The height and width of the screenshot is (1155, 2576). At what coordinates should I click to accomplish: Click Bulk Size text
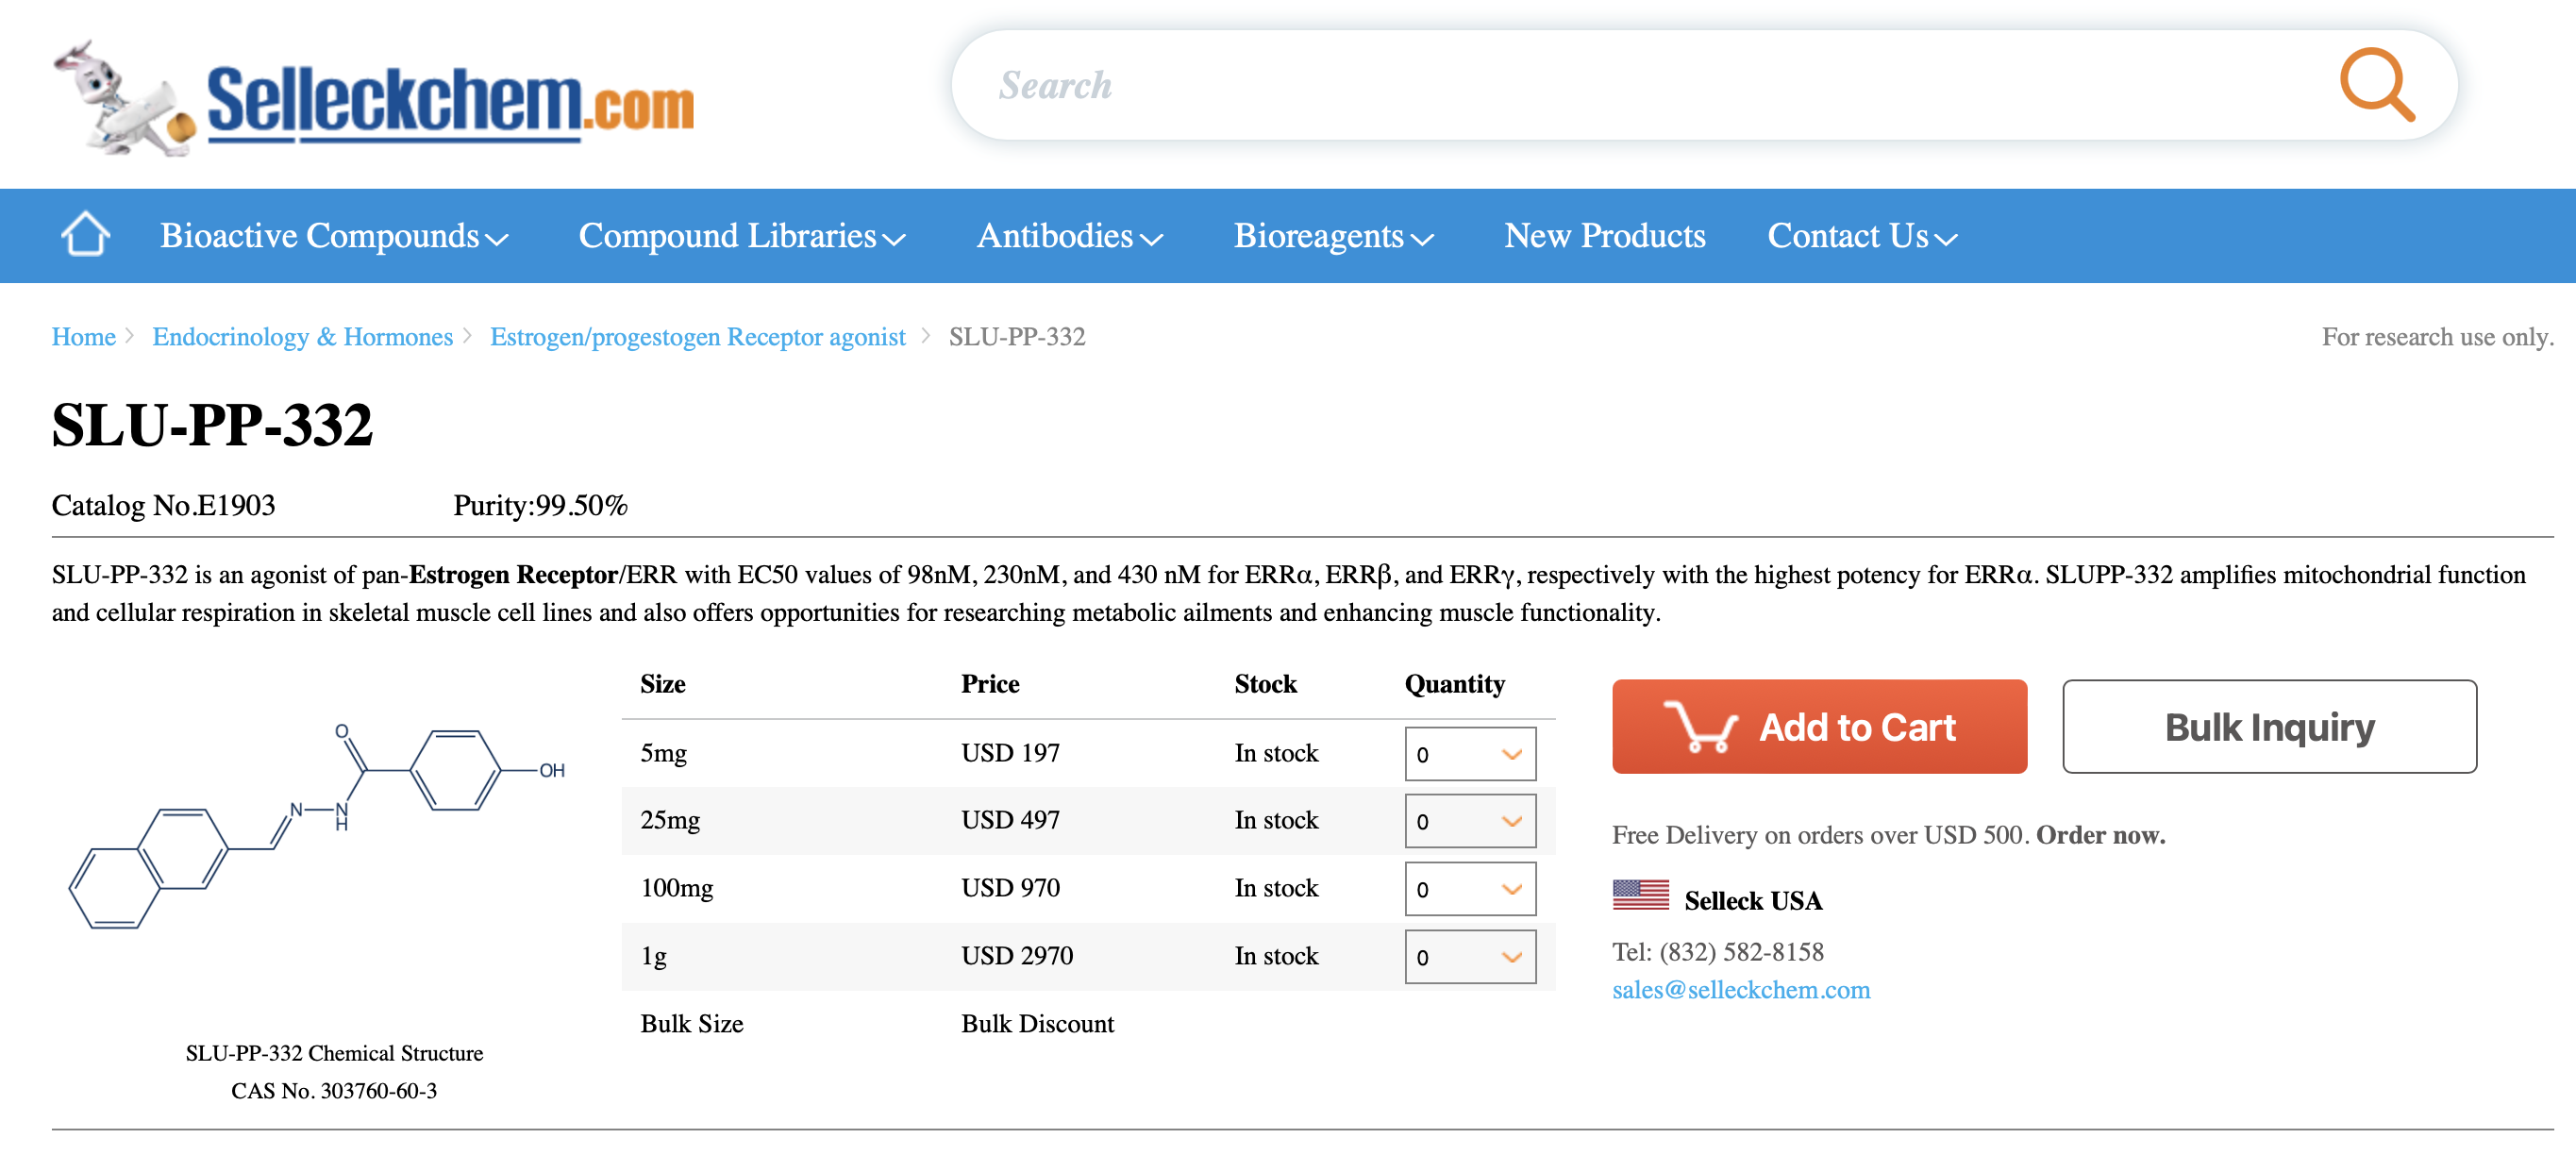[x=691, y=1023]
